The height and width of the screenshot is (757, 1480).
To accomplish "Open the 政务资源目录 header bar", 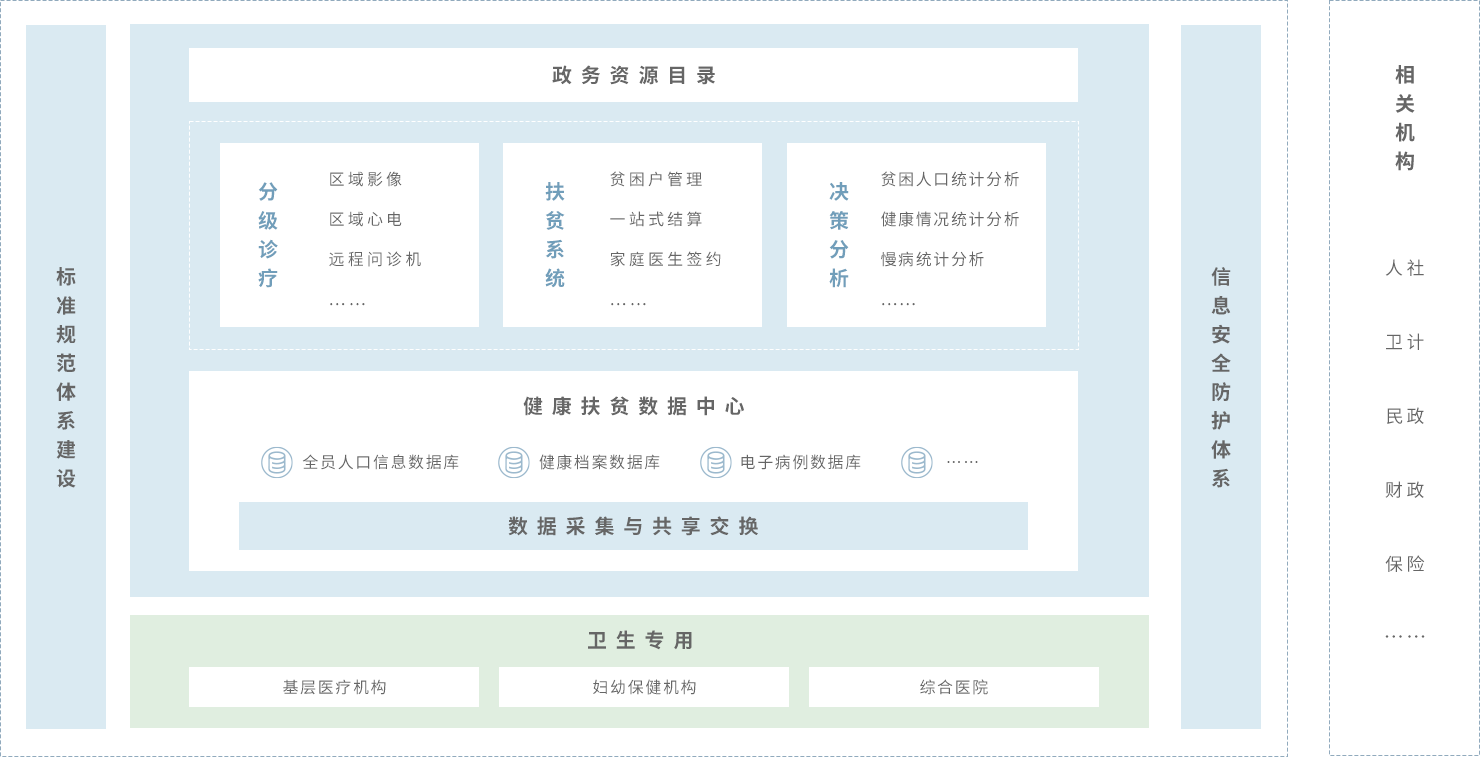I will (633, 75).
